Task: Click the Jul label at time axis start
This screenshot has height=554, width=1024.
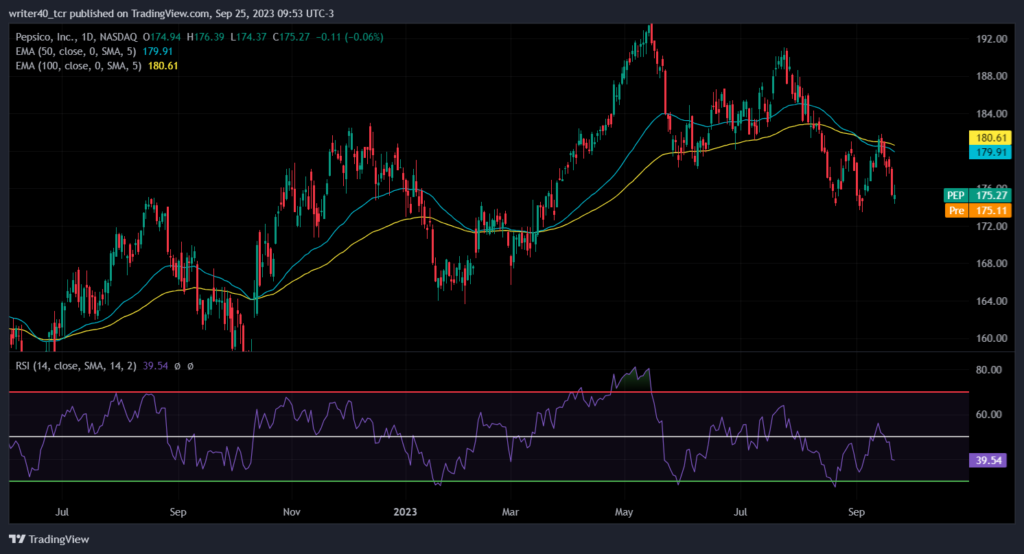Action: click(x=62, y=512)
